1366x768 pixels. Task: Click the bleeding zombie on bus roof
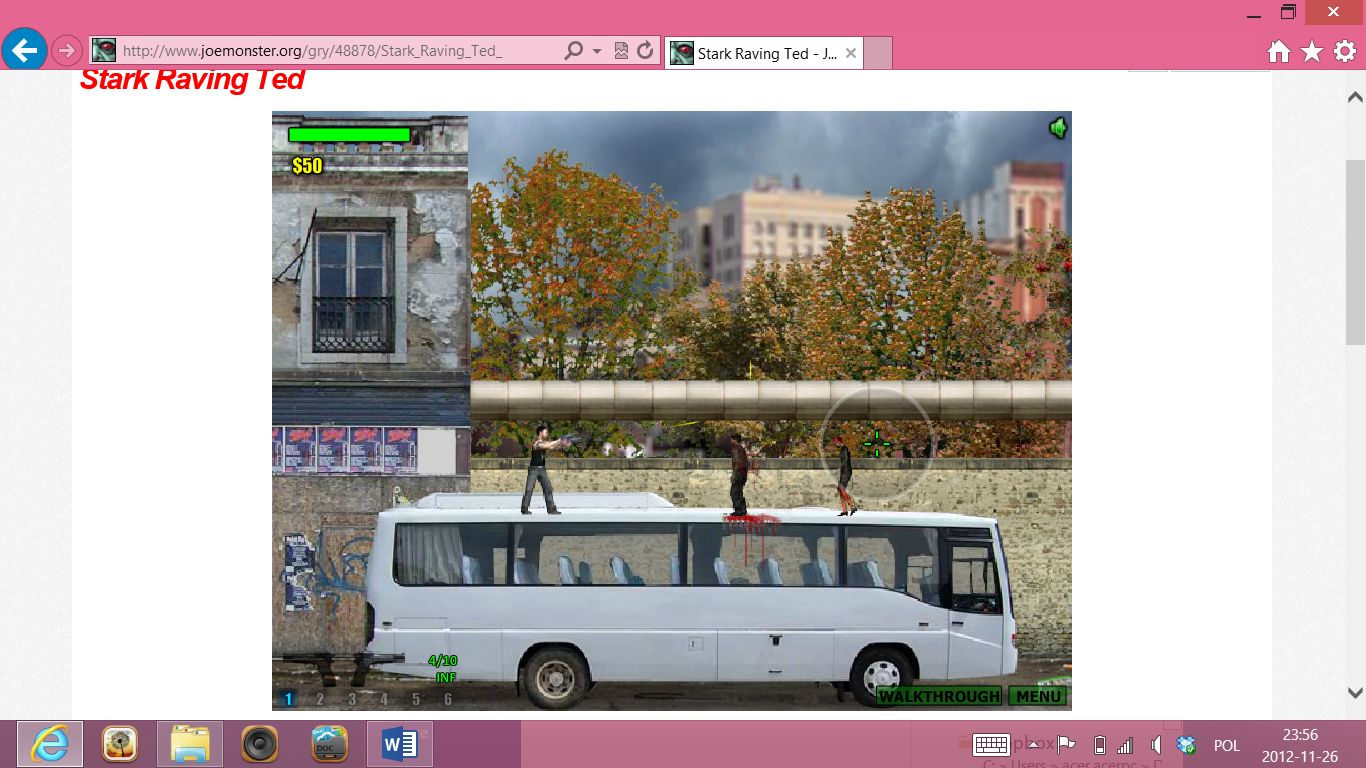[x=739, y=475]
